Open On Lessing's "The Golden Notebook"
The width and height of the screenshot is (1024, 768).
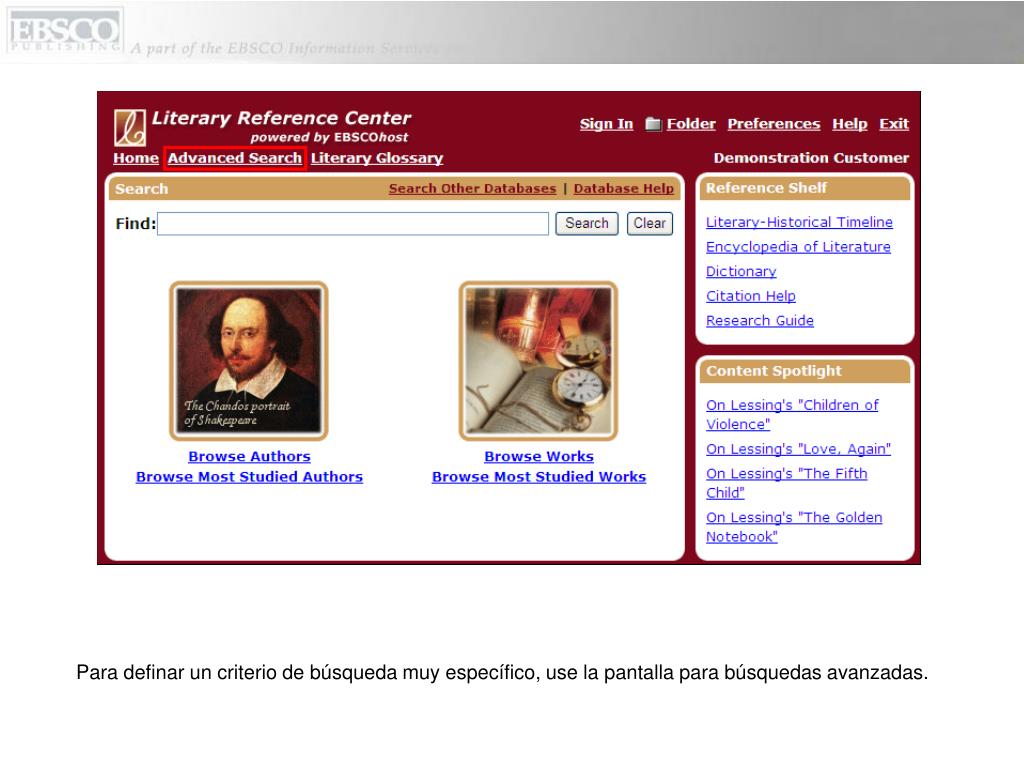794,526
